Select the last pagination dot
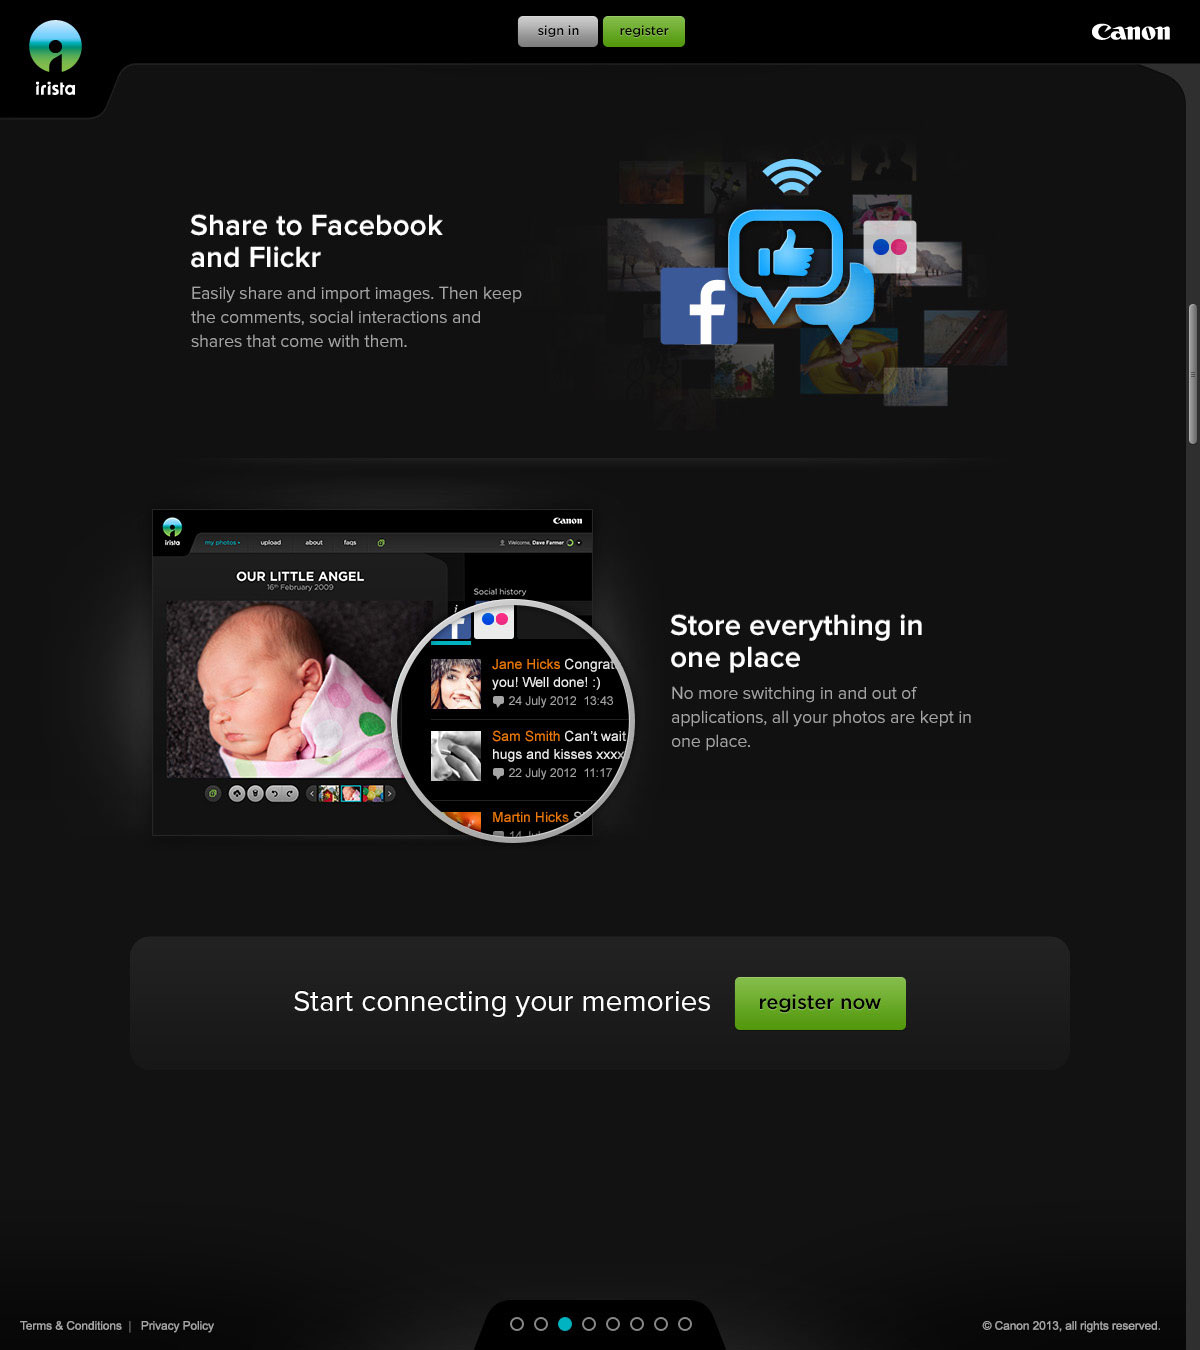Image resolution: width=1200 pixels, height=1350 pixels. pyautogui.click(x=685, y=1324)
